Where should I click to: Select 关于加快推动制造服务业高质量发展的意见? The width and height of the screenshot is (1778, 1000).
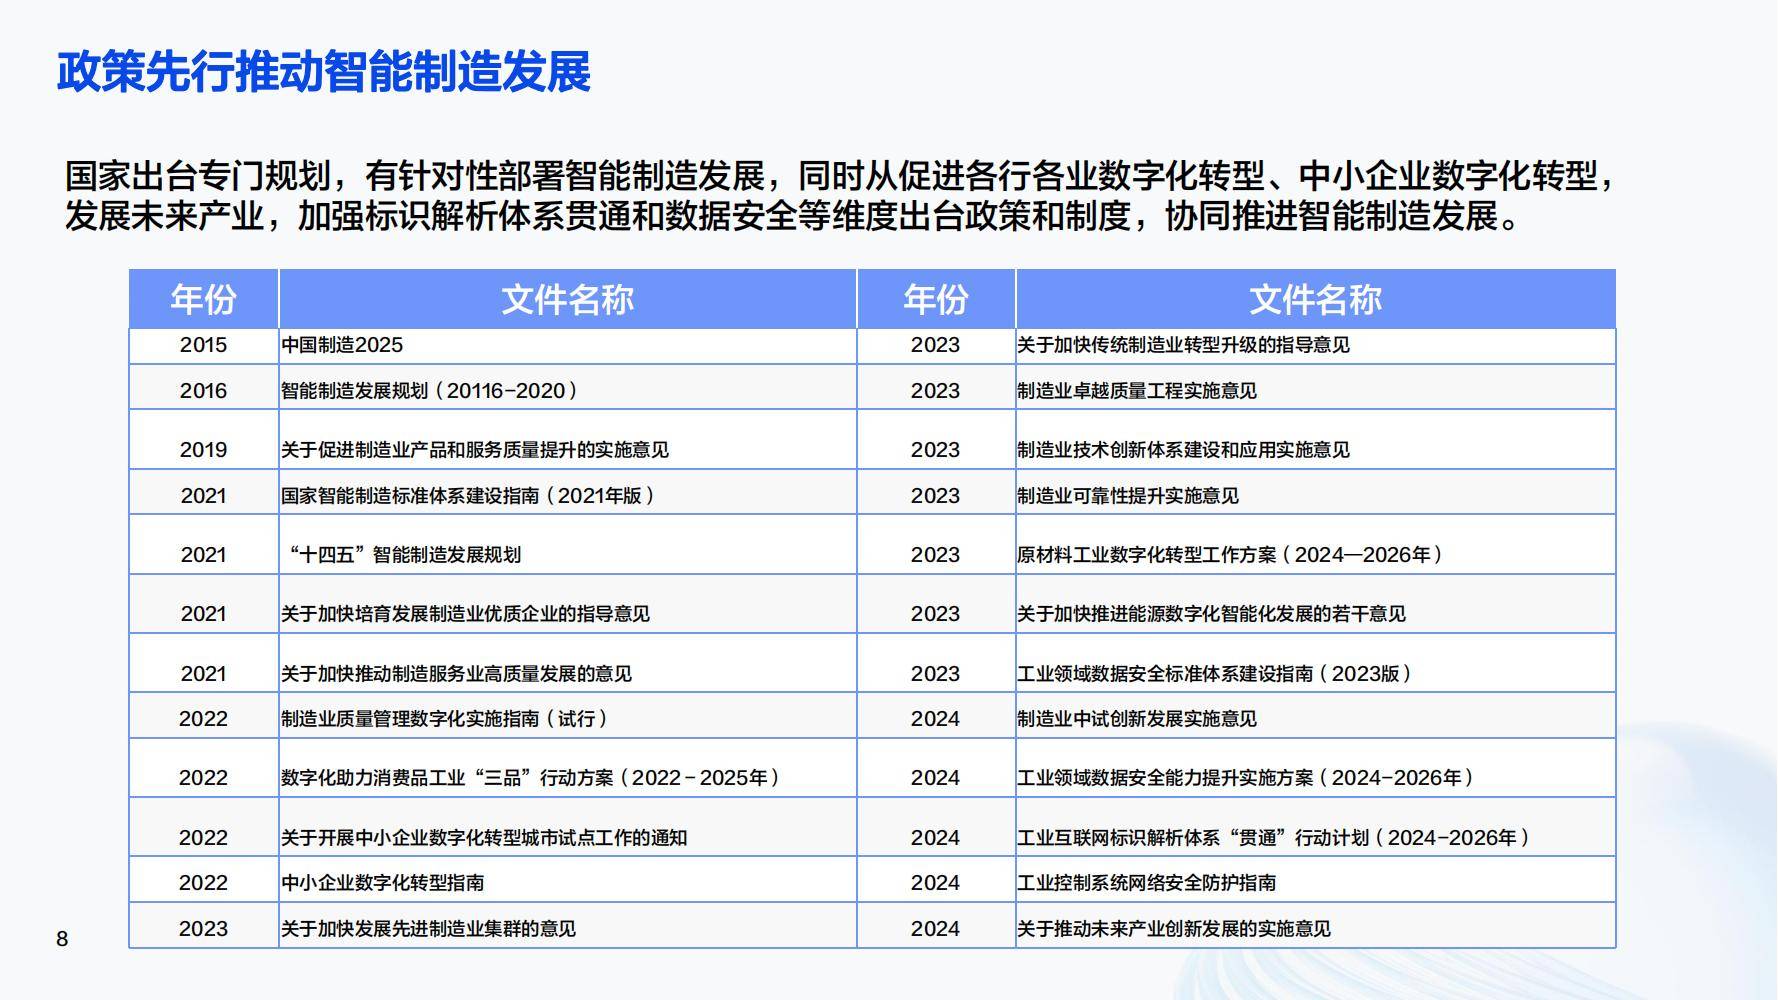click(x=567, y=663)
